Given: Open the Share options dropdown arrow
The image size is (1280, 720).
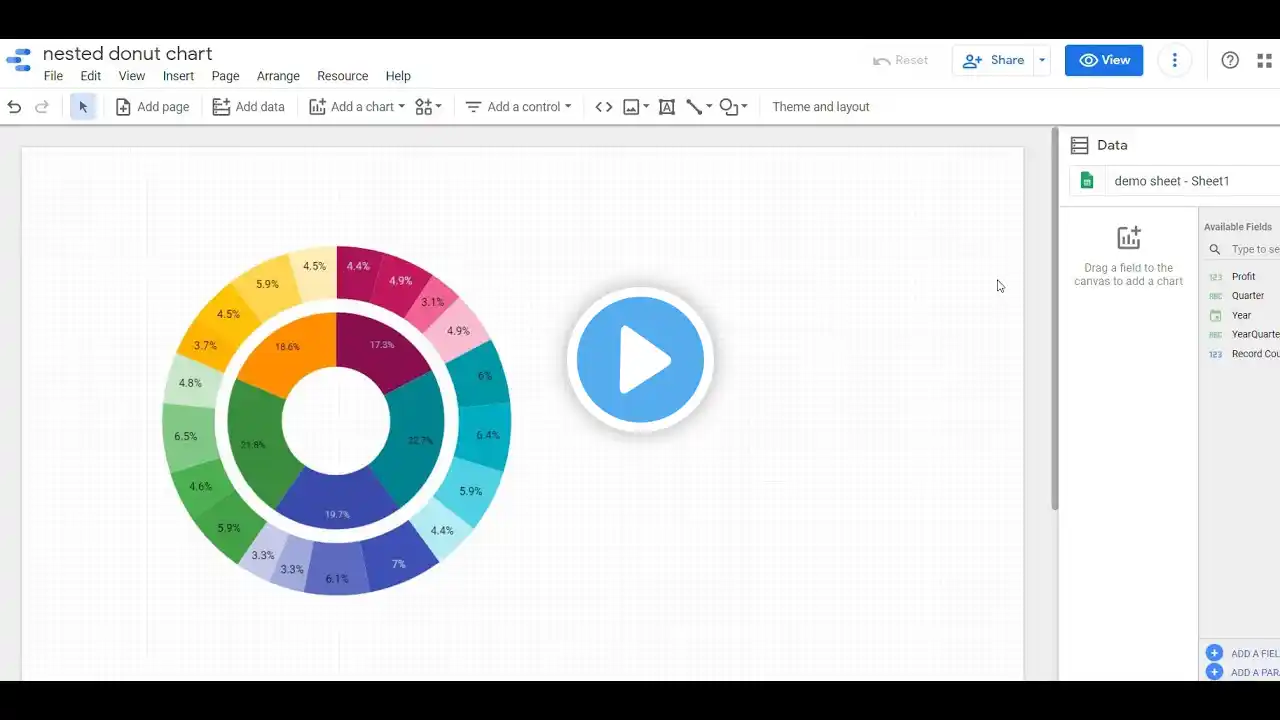Looking at the screenshot, I should click(1042, 60).
